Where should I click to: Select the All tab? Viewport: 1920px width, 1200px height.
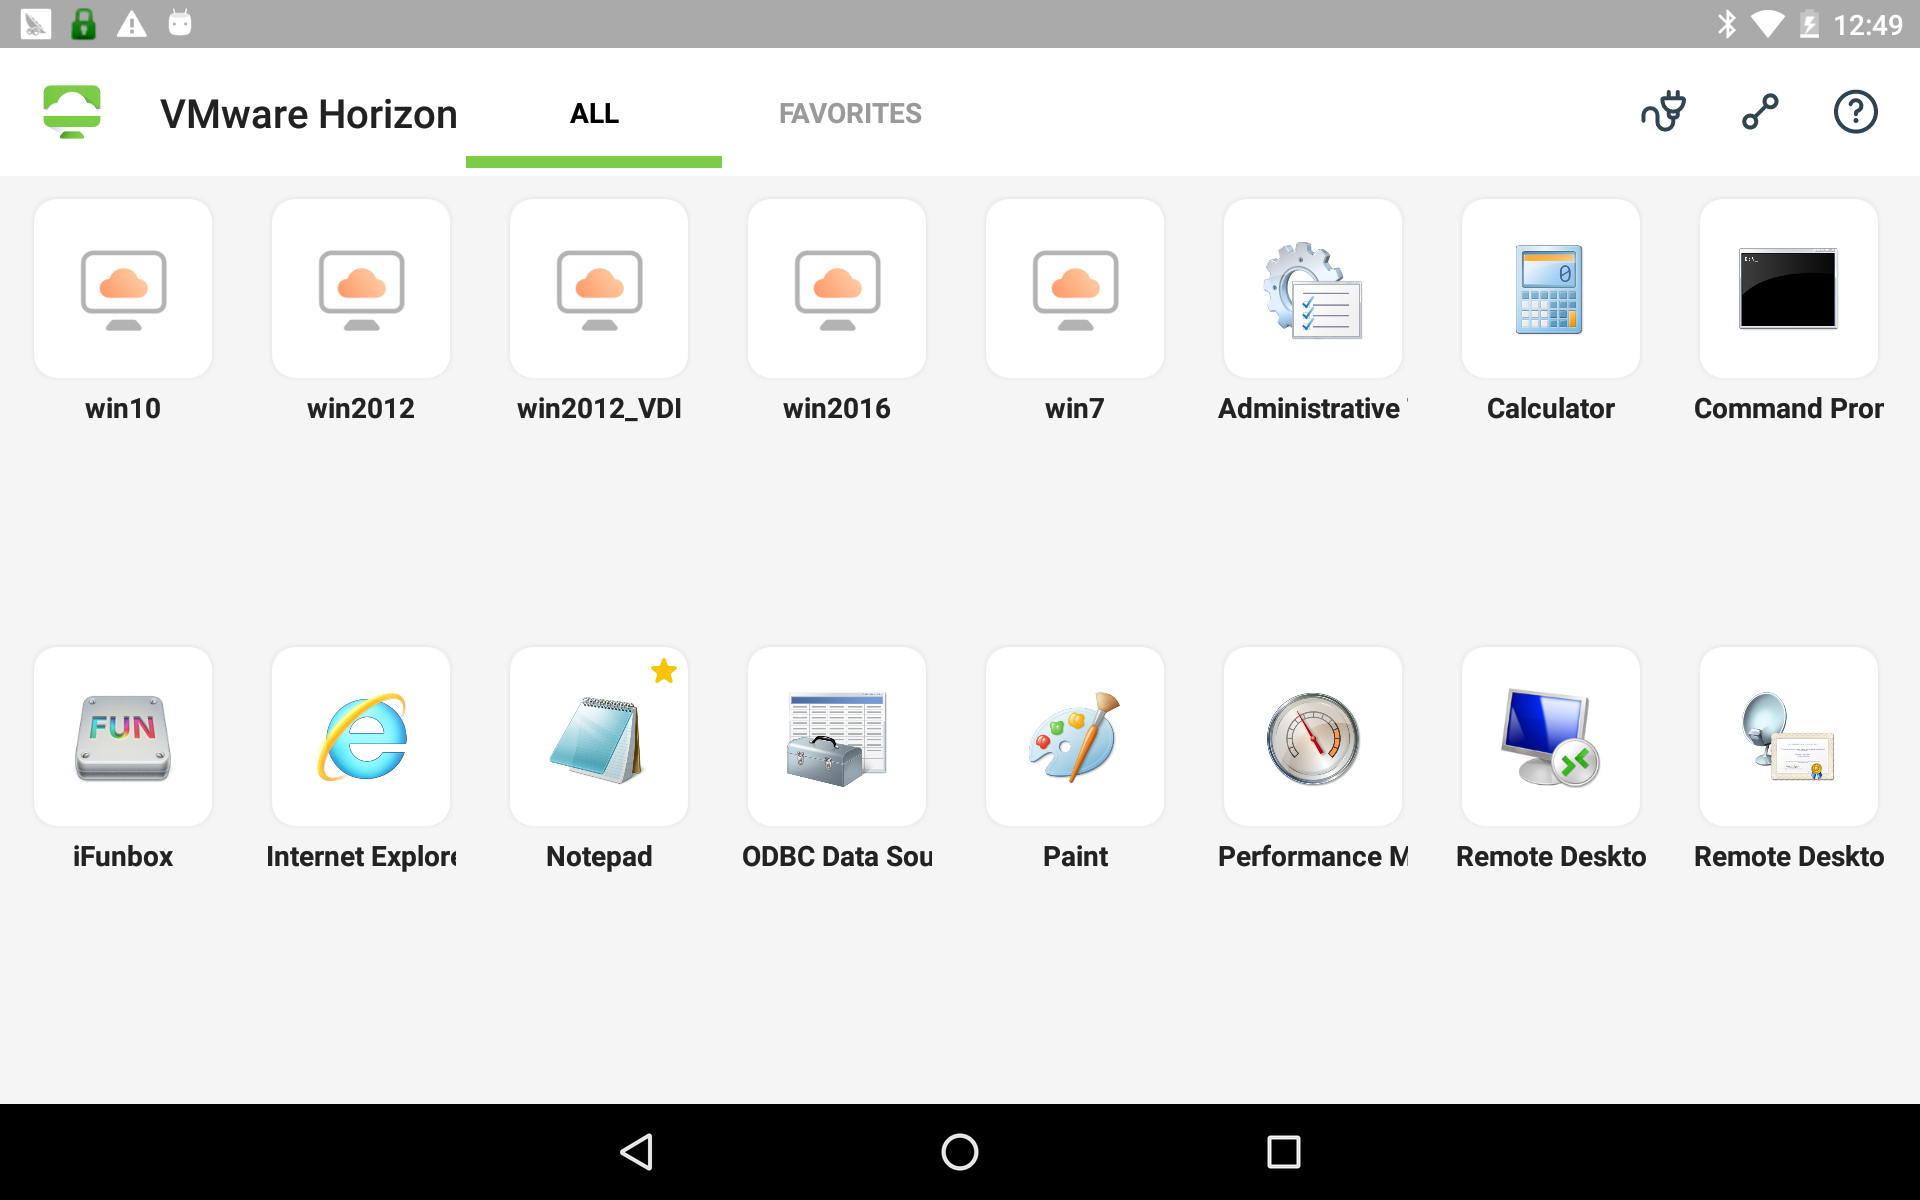click(x=594, y=113)
